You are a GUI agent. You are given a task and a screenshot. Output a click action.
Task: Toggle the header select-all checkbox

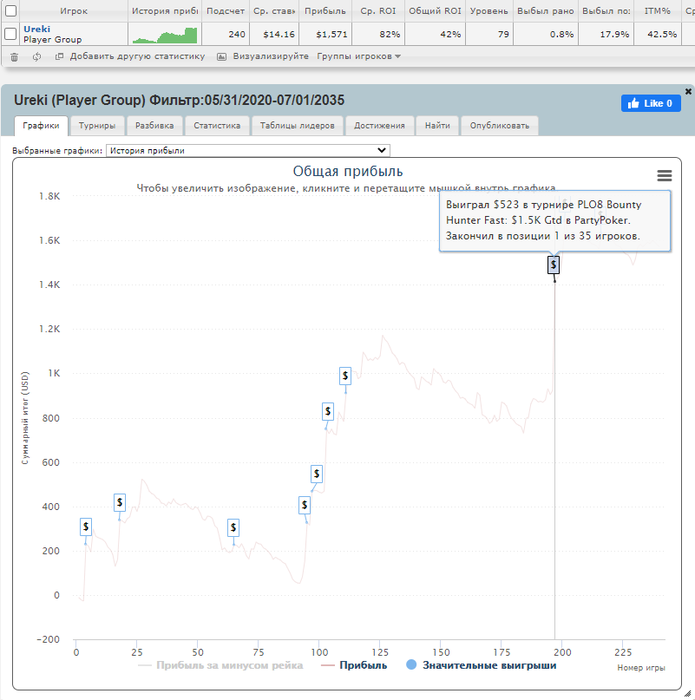11,11
